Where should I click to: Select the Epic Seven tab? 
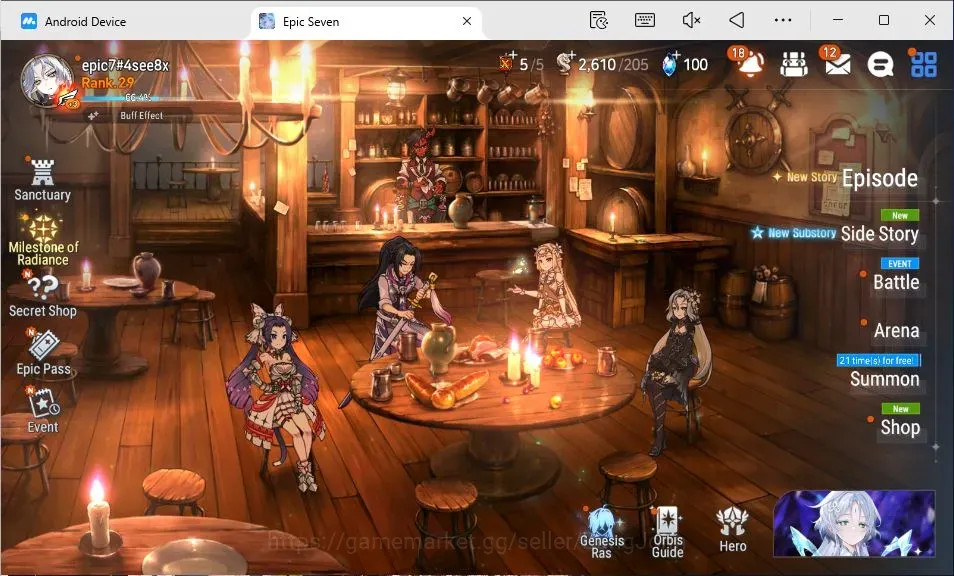[310, 22]
